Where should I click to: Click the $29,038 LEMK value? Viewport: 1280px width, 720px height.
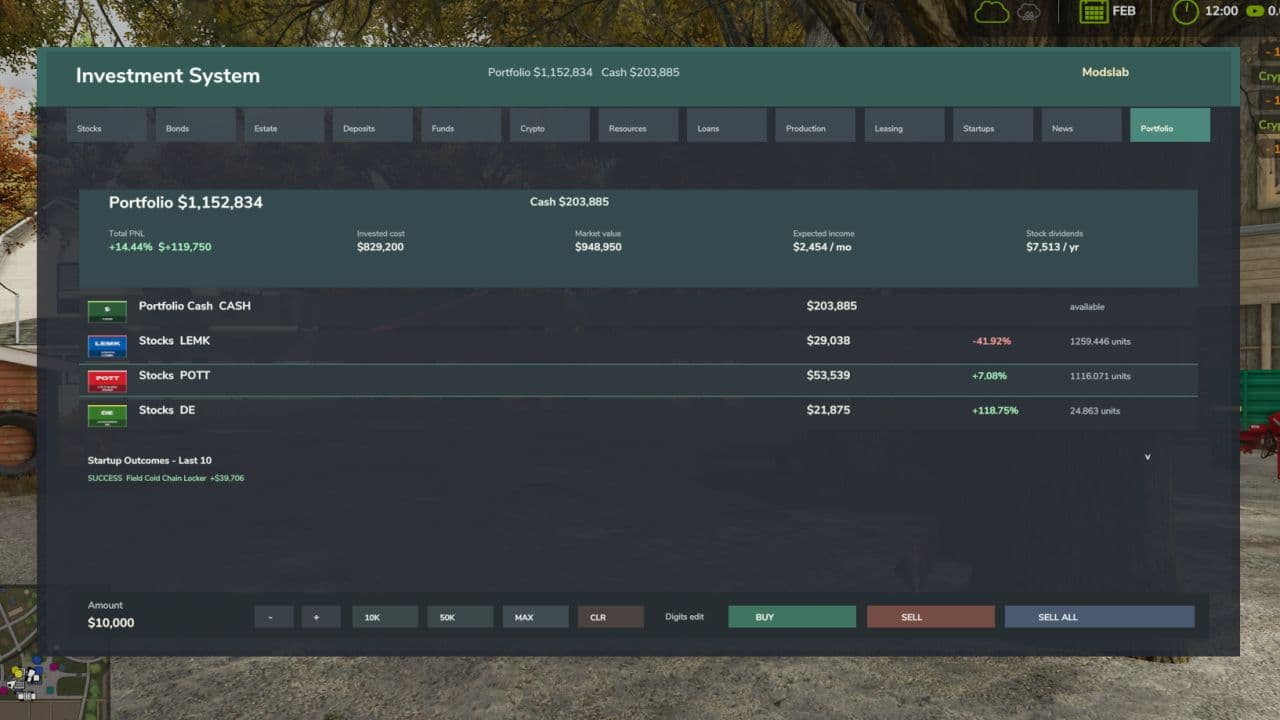point(828,341)
